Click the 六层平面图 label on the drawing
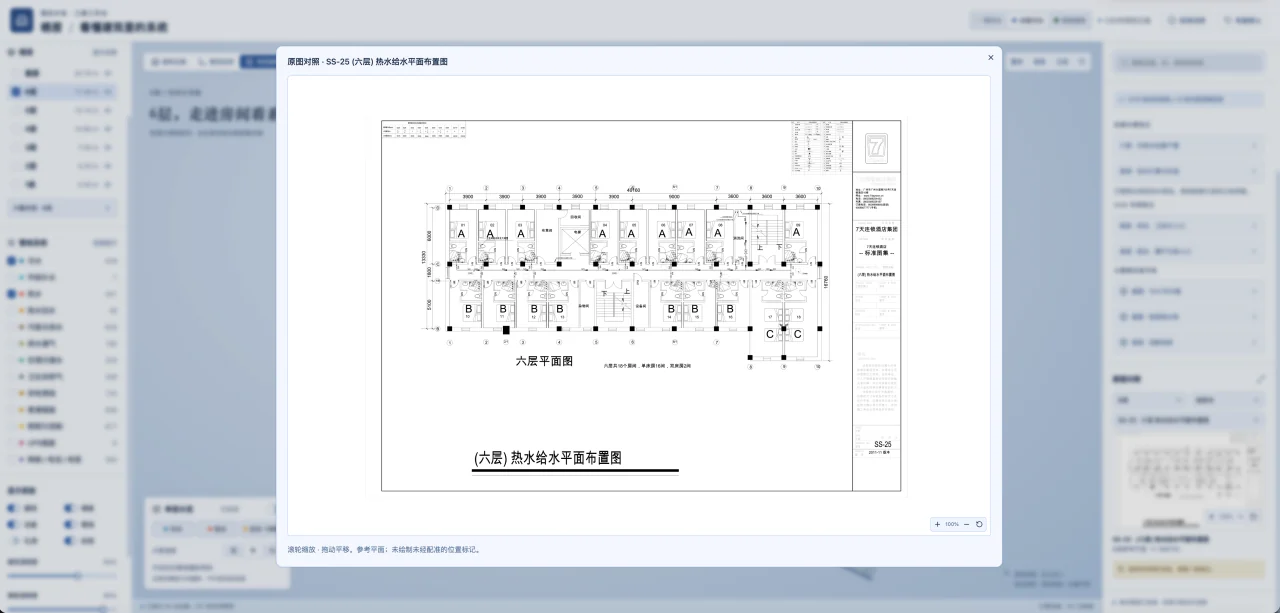This screenshot has height=613, width=1280. click(x=544, y=361)
